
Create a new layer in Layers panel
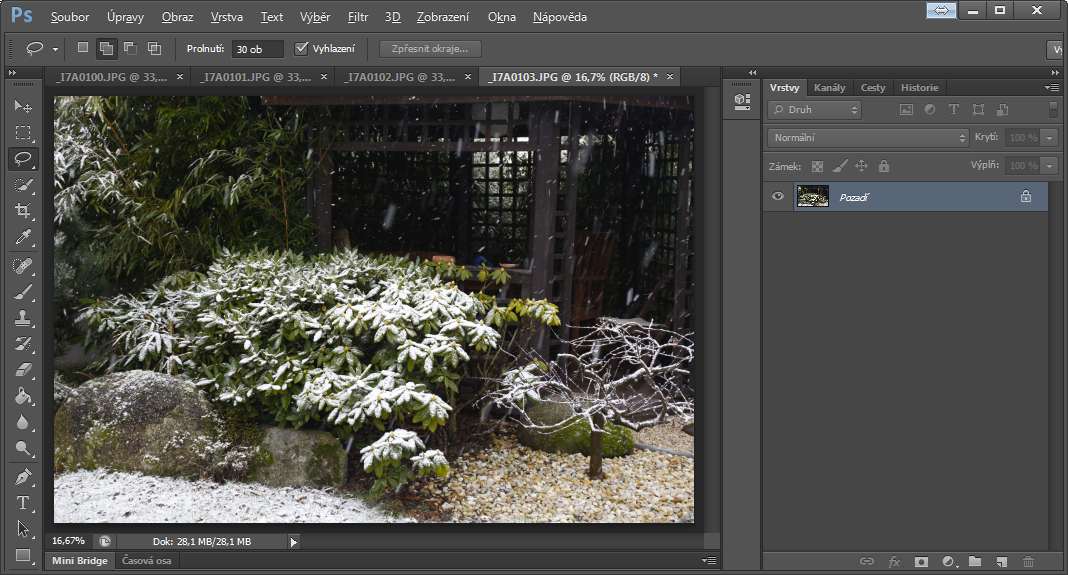pyautogui.click(x=1001, y=562)
